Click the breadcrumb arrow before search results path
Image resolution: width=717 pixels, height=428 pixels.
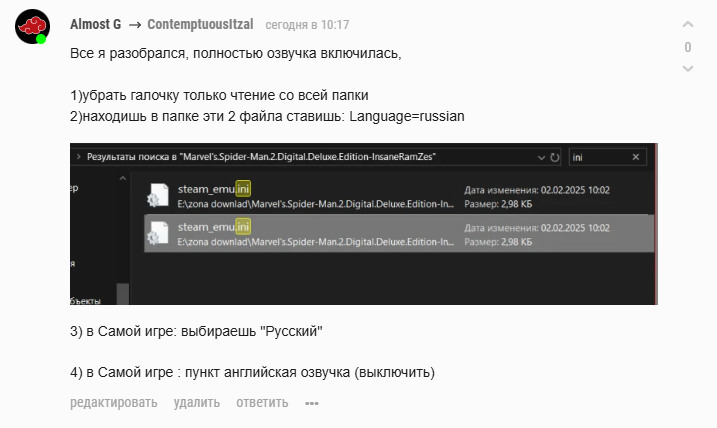tap(79, 157)
